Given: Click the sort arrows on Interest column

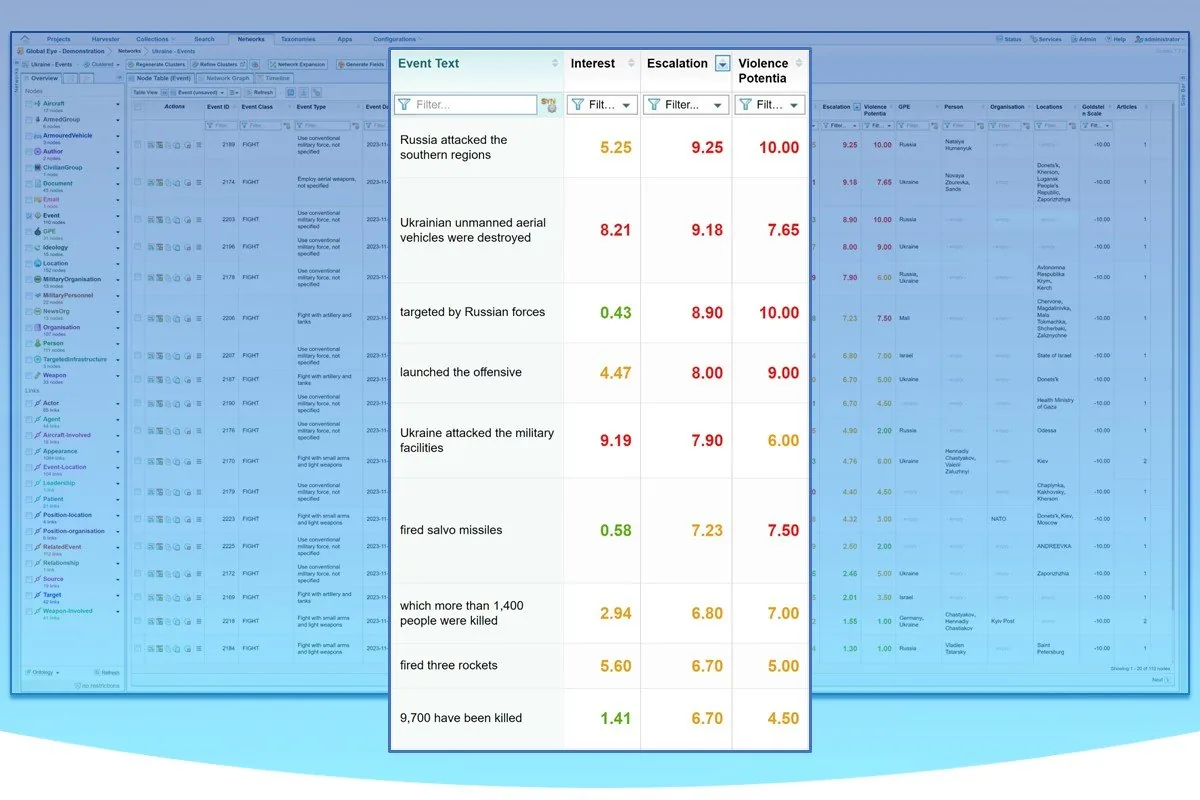Looking at the screenshot, I should (631, 63).
